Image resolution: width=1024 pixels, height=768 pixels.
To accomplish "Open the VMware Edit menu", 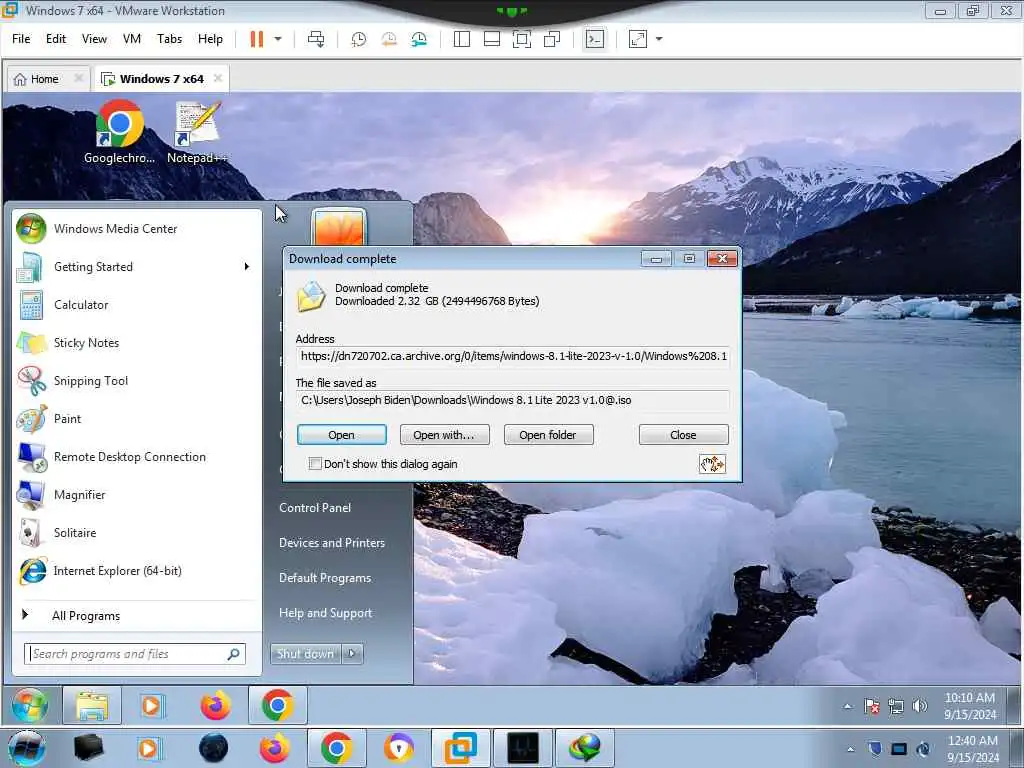I will point(56,39).
